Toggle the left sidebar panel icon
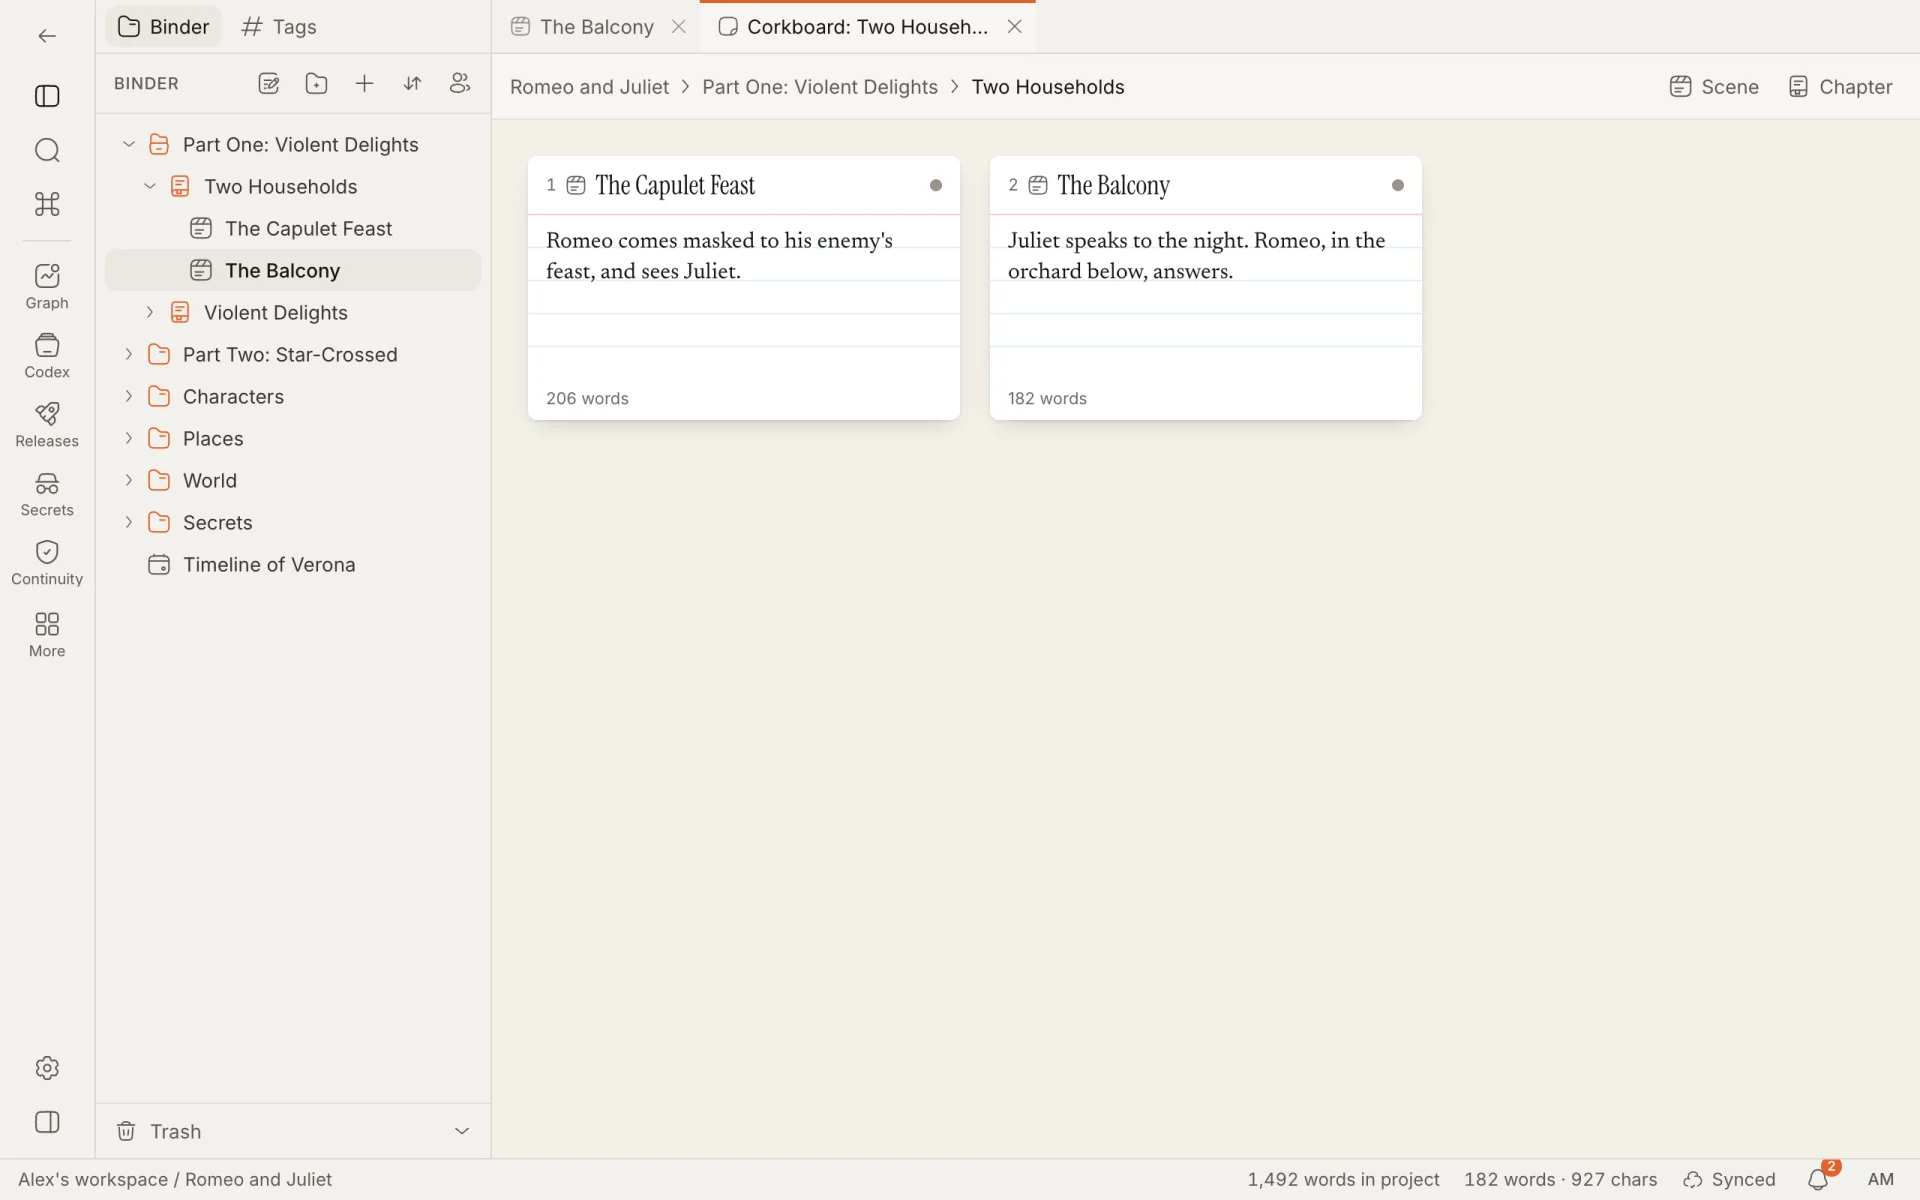Screen dimensions: 1920x1200 point(47,96)
